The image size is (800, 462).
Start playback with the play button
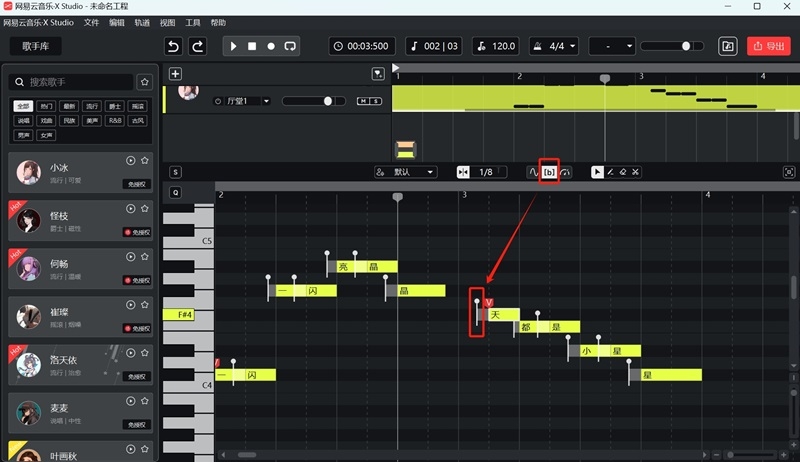[x=233, y=46]
